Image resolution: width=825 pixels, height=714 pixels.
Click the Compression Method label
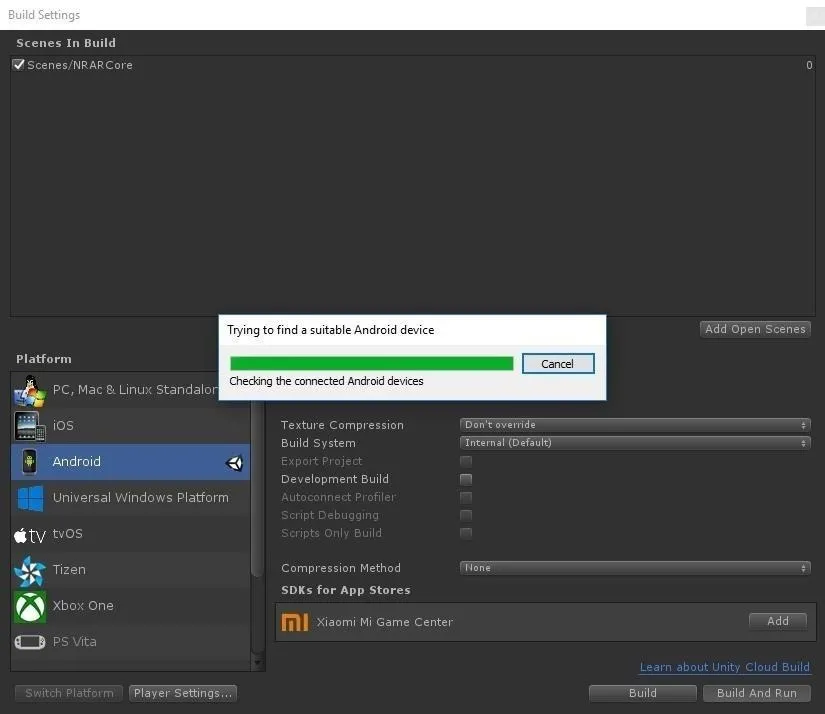point(341,568)
